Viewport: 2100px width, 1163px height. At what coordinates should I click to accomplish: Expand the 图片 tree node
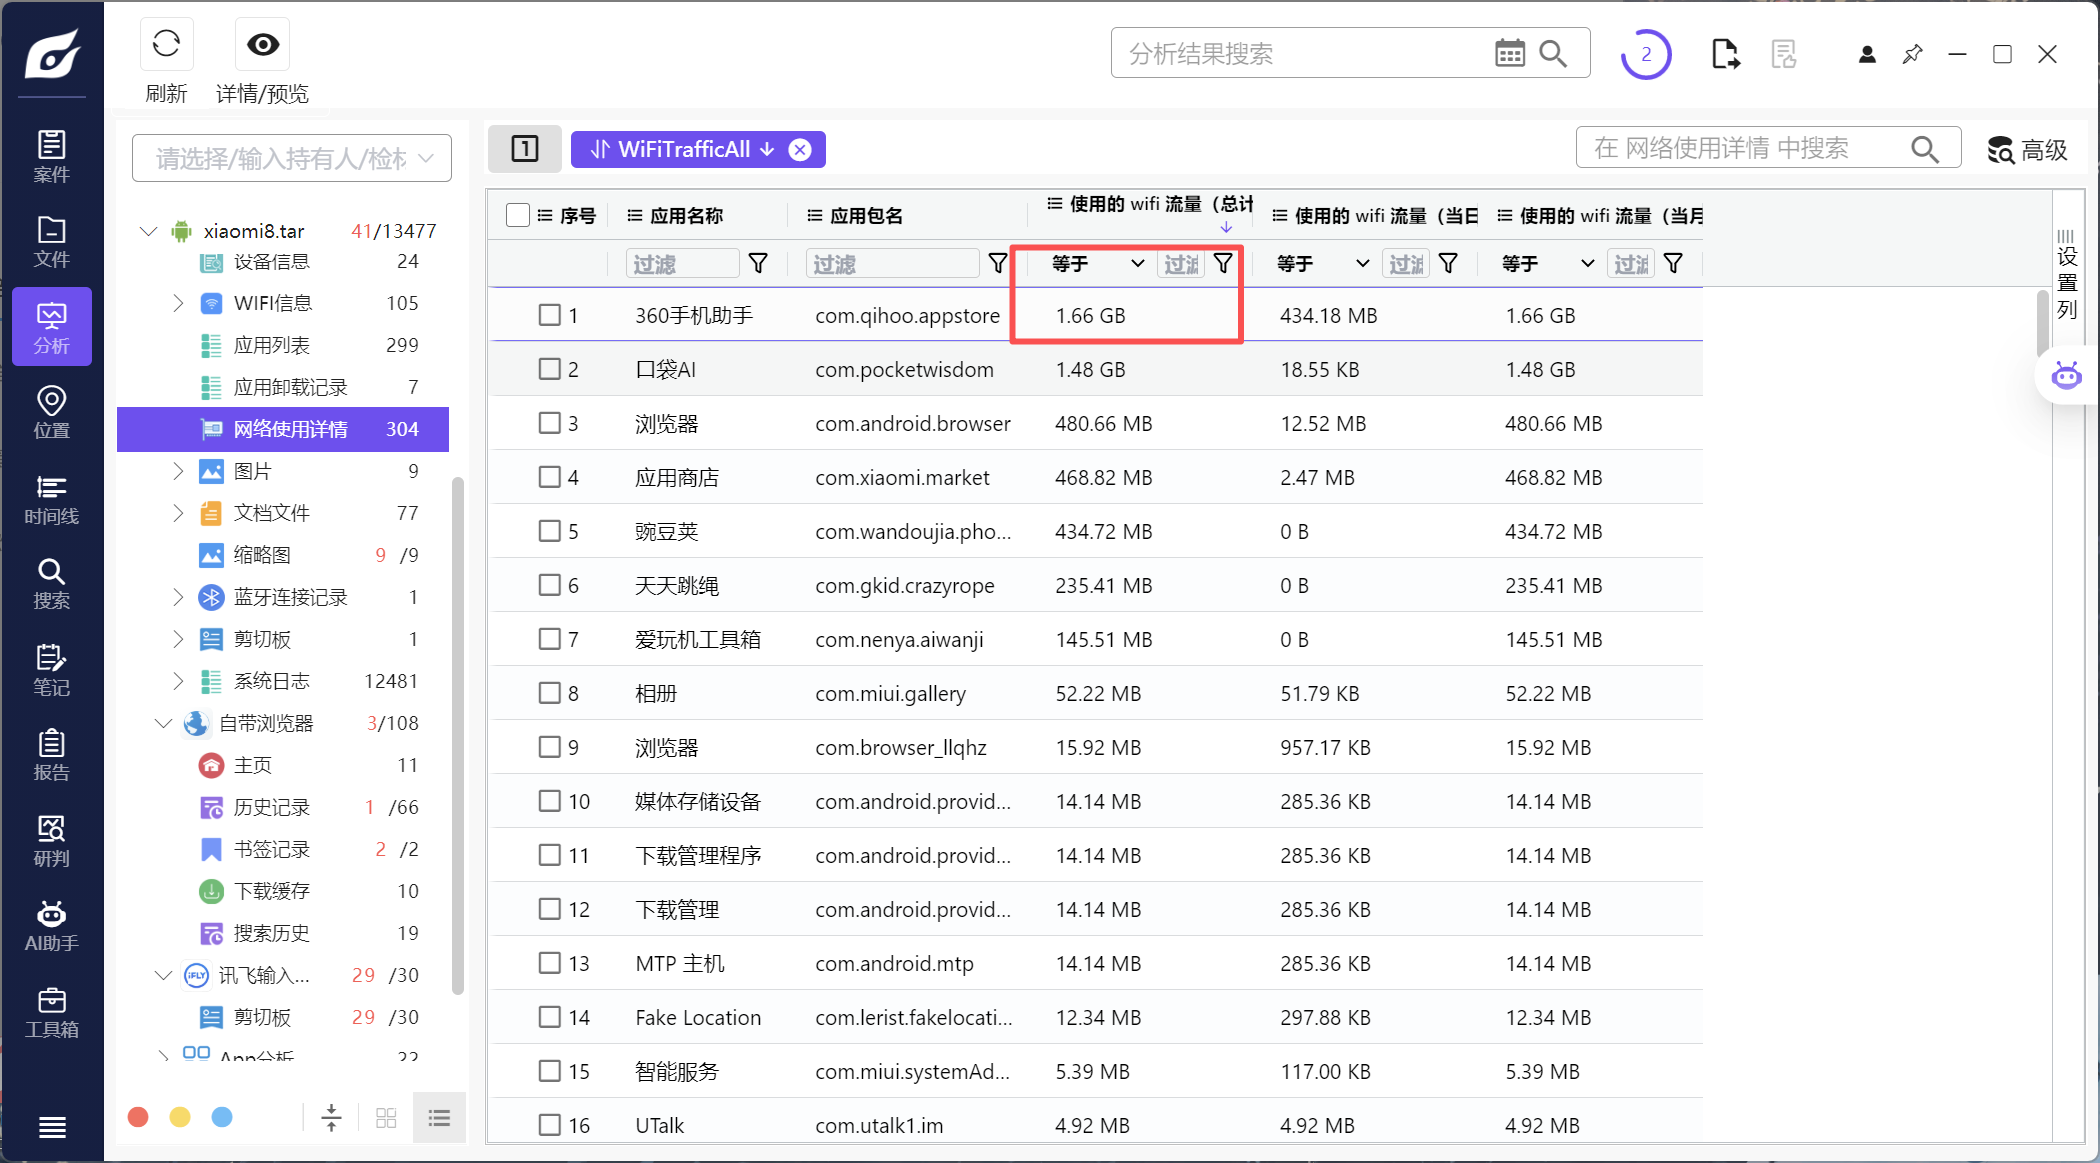(x=178, y=471)
